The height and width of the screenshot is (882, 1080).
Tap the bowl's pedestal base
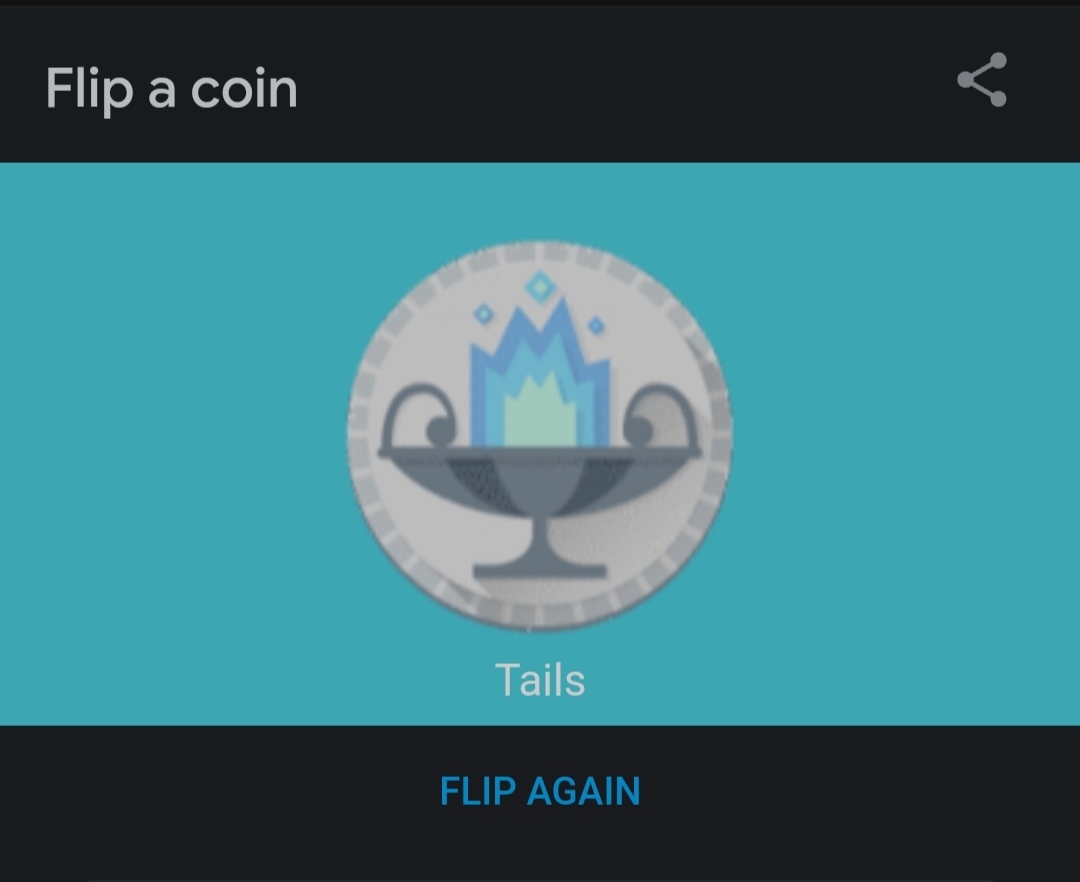(x=540, y=570)
